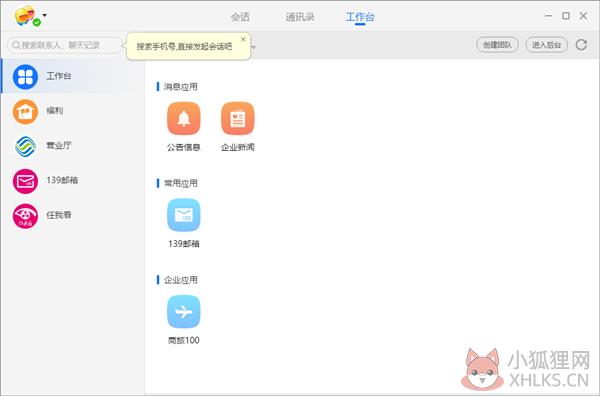Click the user avatar logo
The image size is (600, 396).
click(x=24, y=15)
